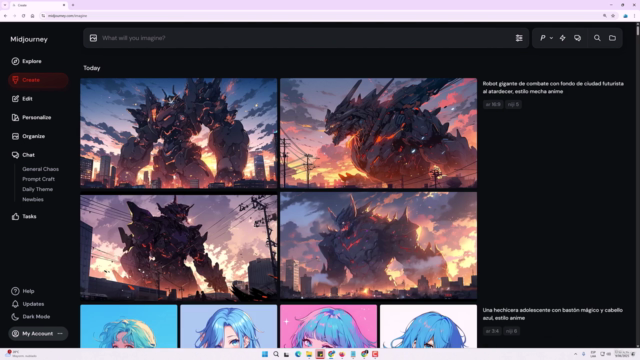The height and width of the screenshot is (360, 640).
Task: Open the sorceress image with cyan background
Action: (129, 326)
